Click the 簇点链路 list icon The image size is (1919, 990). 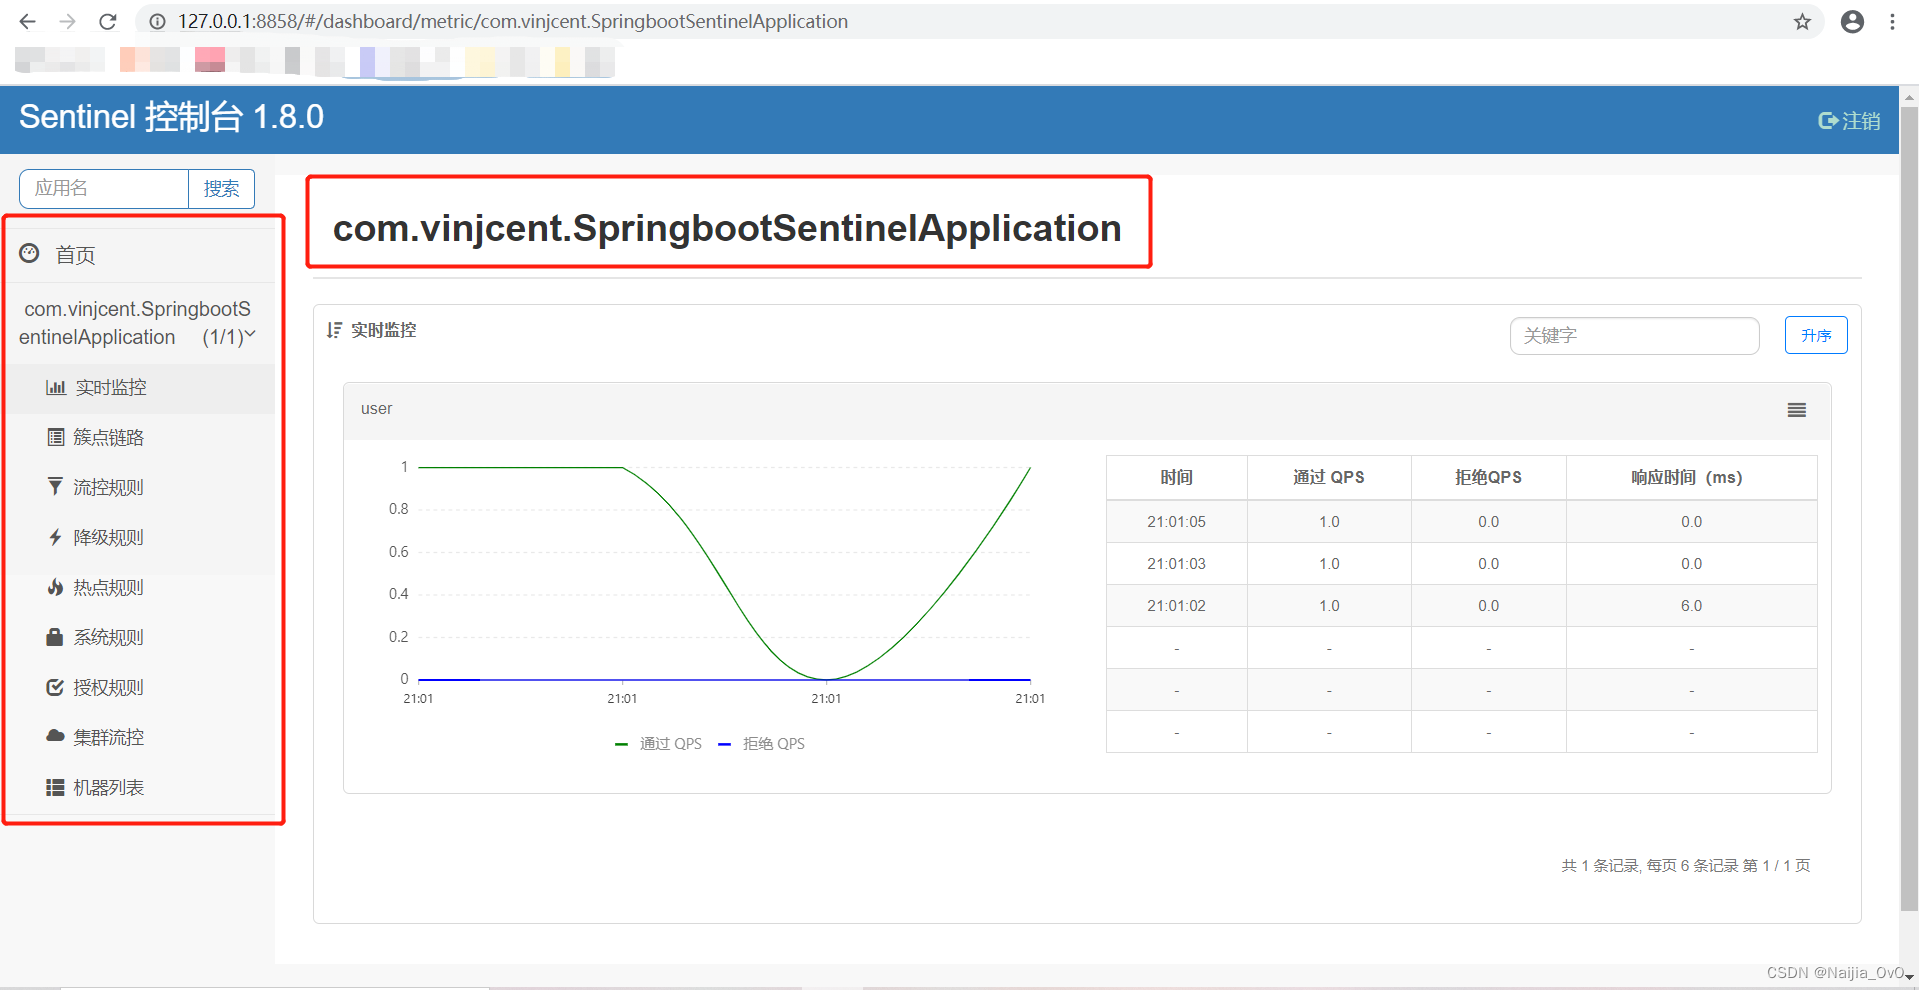pos(56,437)
